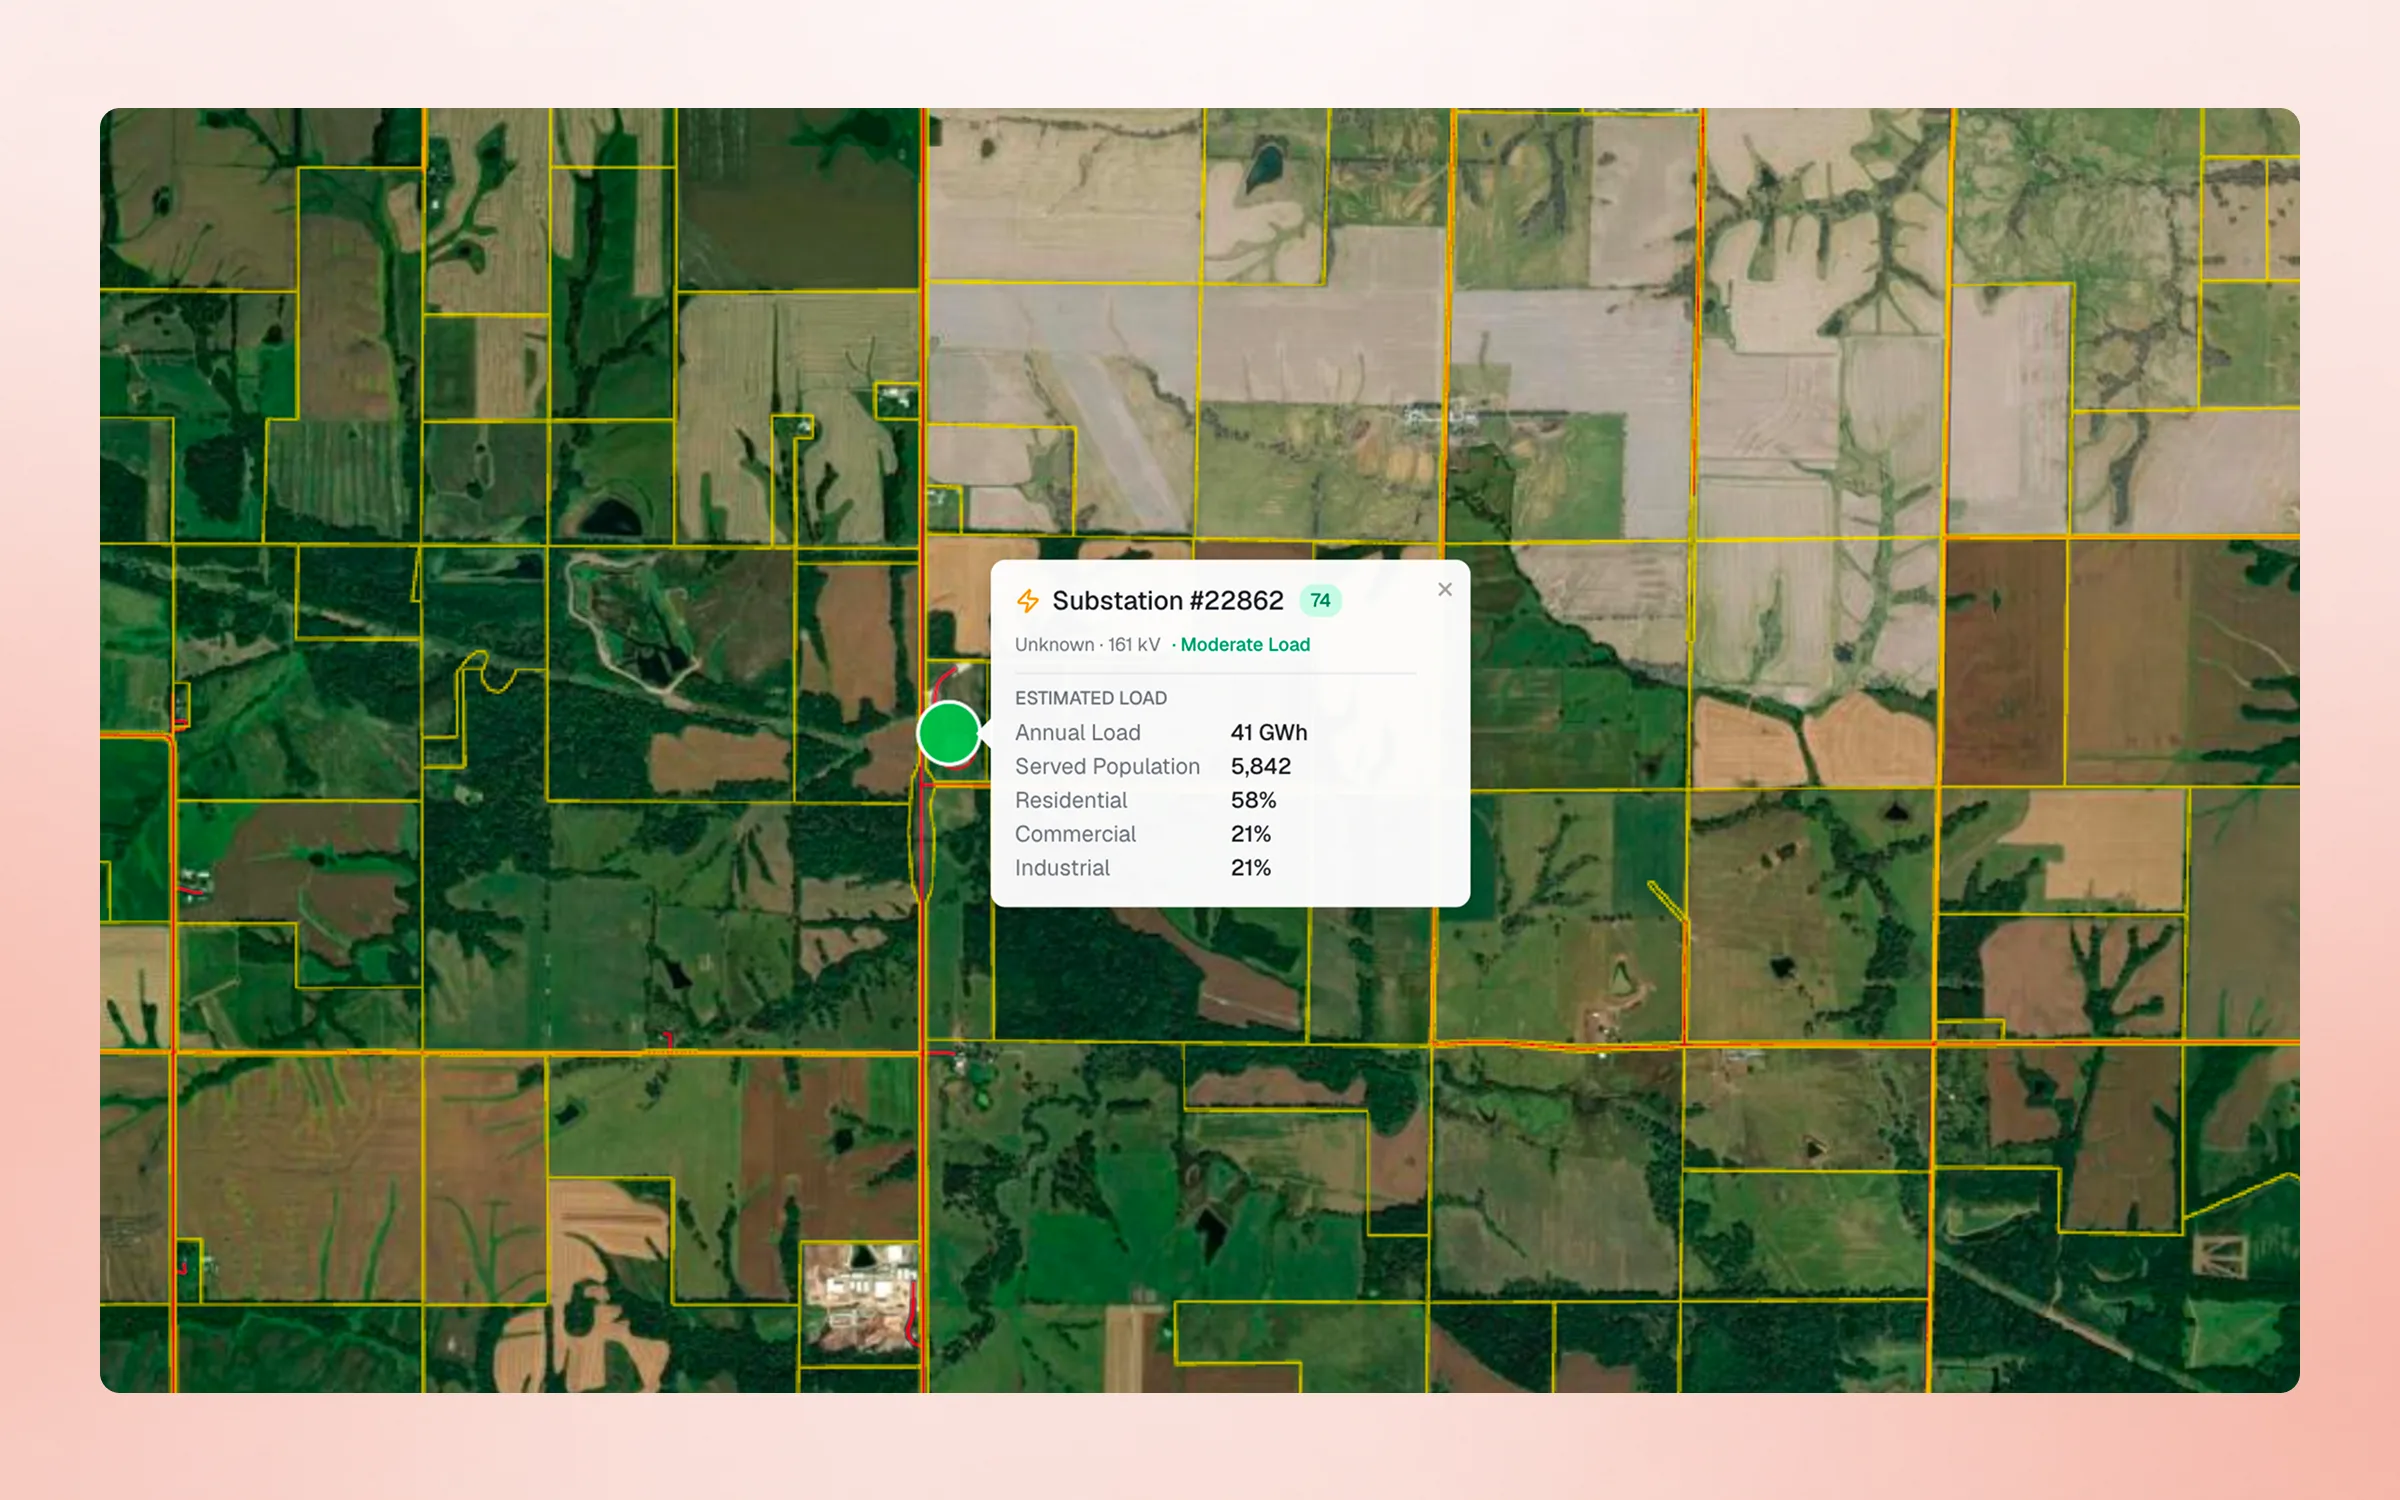Select the Substation #22862 title
This screenshot has width=2400, height=1500.
pos(1168,601)
